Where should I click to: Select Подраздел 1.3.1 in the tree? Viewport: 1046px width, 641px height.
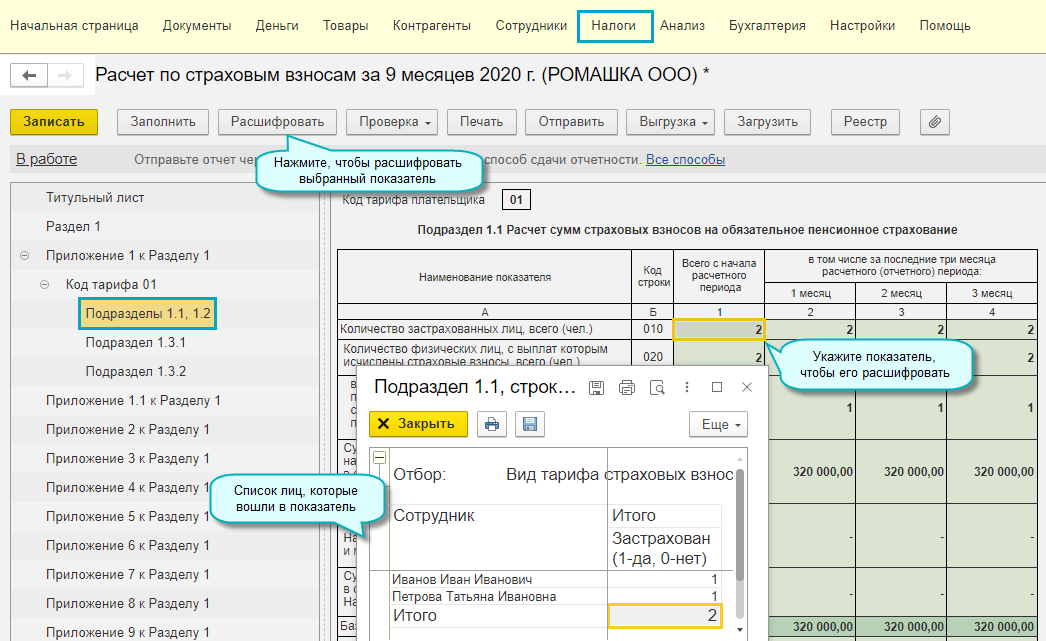coord(135,343)
